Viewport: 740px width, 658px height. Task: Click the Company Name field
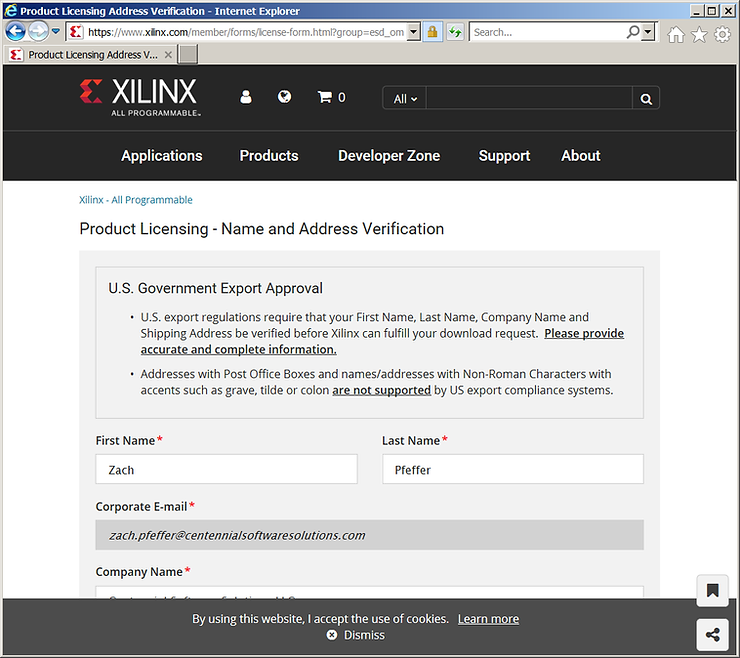click(x=370, y=593)
